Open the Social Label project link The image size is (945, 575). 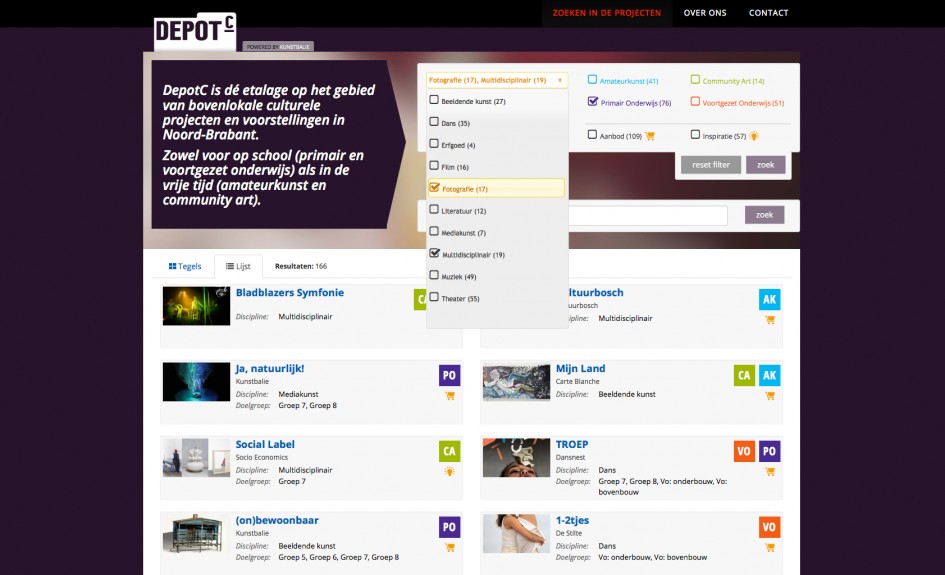(265, 445)
